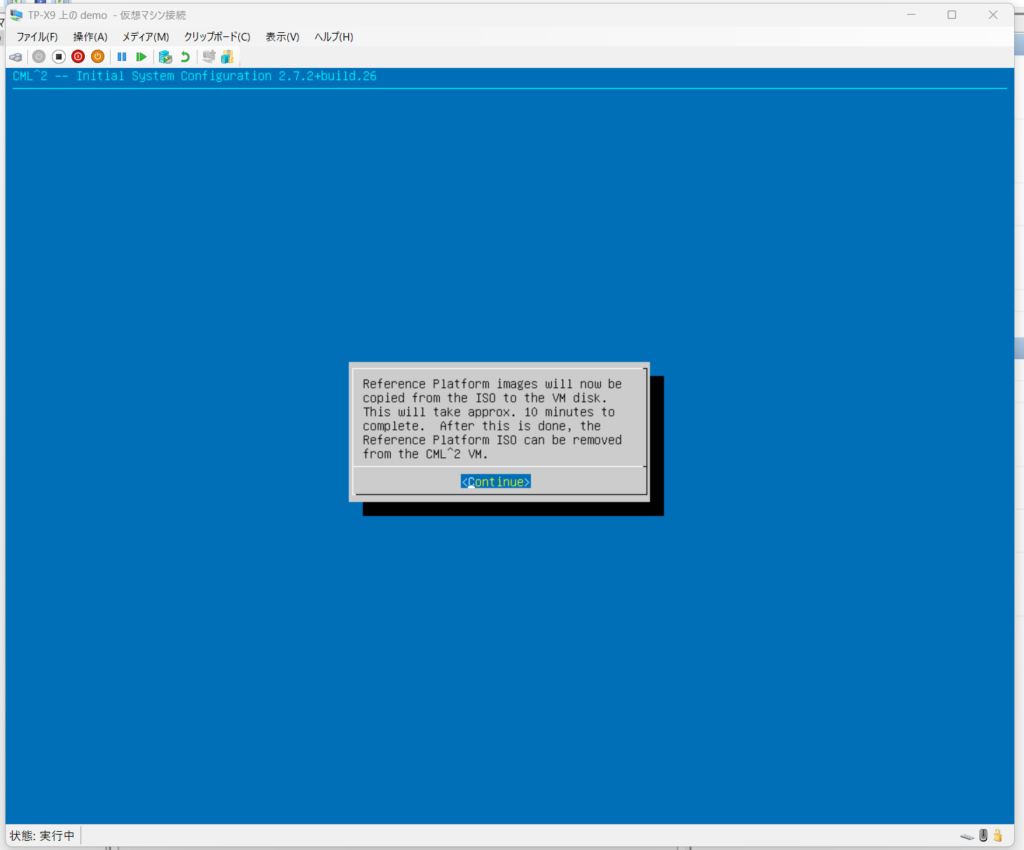Pause the virtual machine
This screenshot has width=1024, height=850.
121,57
